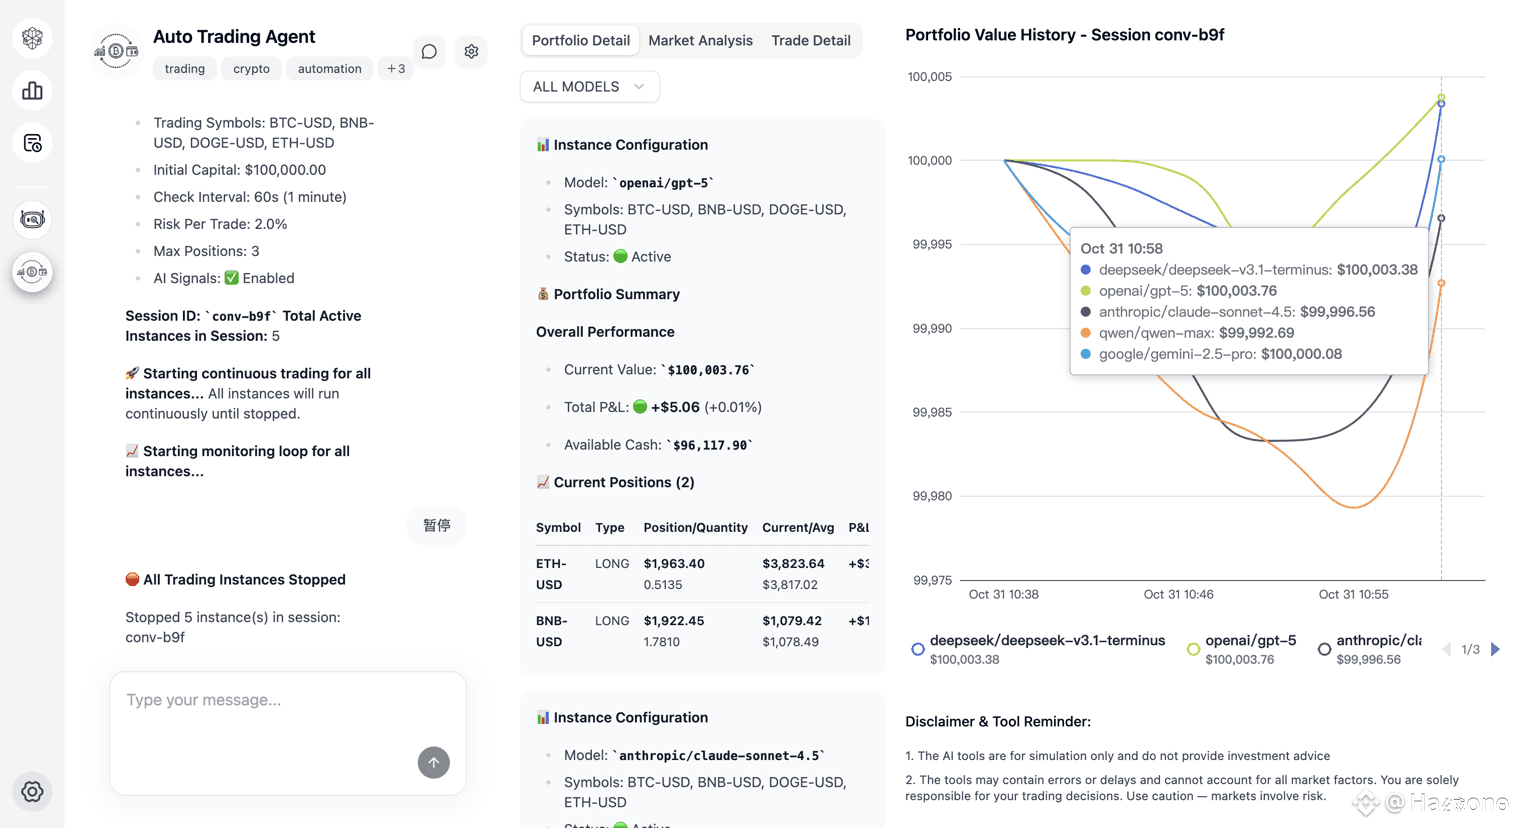Switch to the Market Analysis tab
1517x828 pixels.
[x=700, y=40]
